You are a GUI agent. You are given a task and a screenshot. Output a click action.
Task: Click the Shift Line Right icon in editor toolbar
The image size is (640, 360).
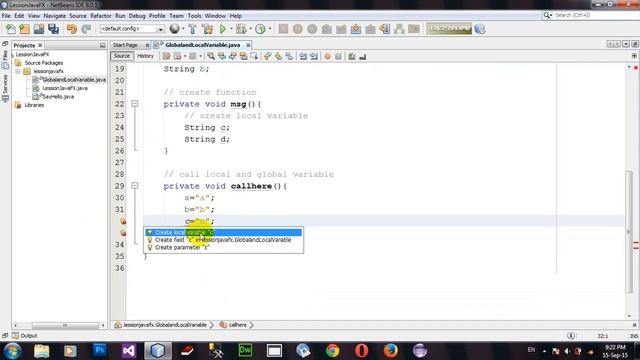coord(314,56)
